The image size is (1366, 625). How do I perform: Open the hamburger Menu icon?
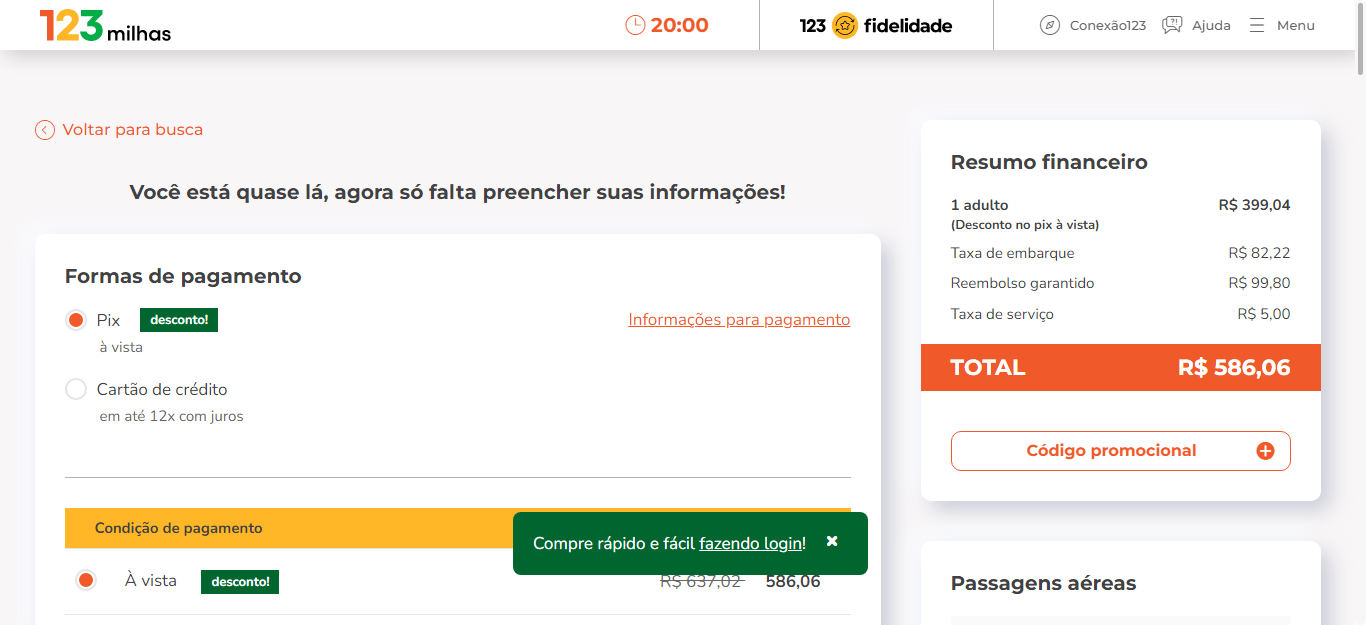[x=1257, y=25]
